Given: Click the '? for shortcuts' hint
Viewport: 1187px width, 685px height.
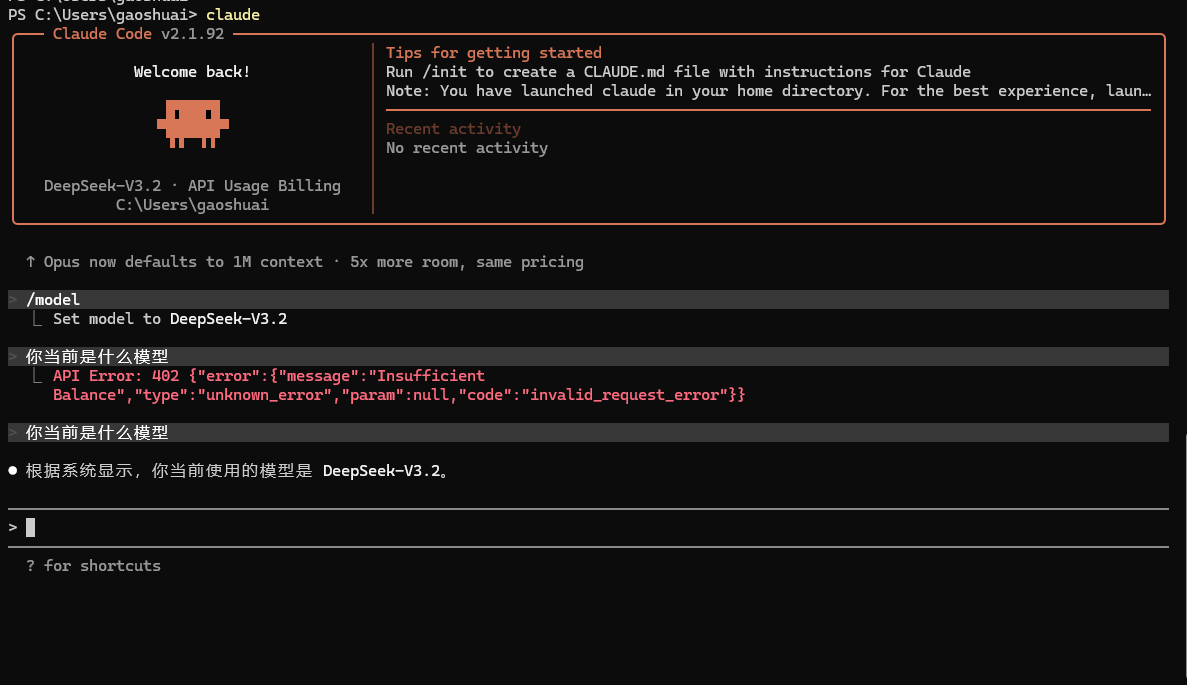Looking at the screenshot, I should 93,566.
